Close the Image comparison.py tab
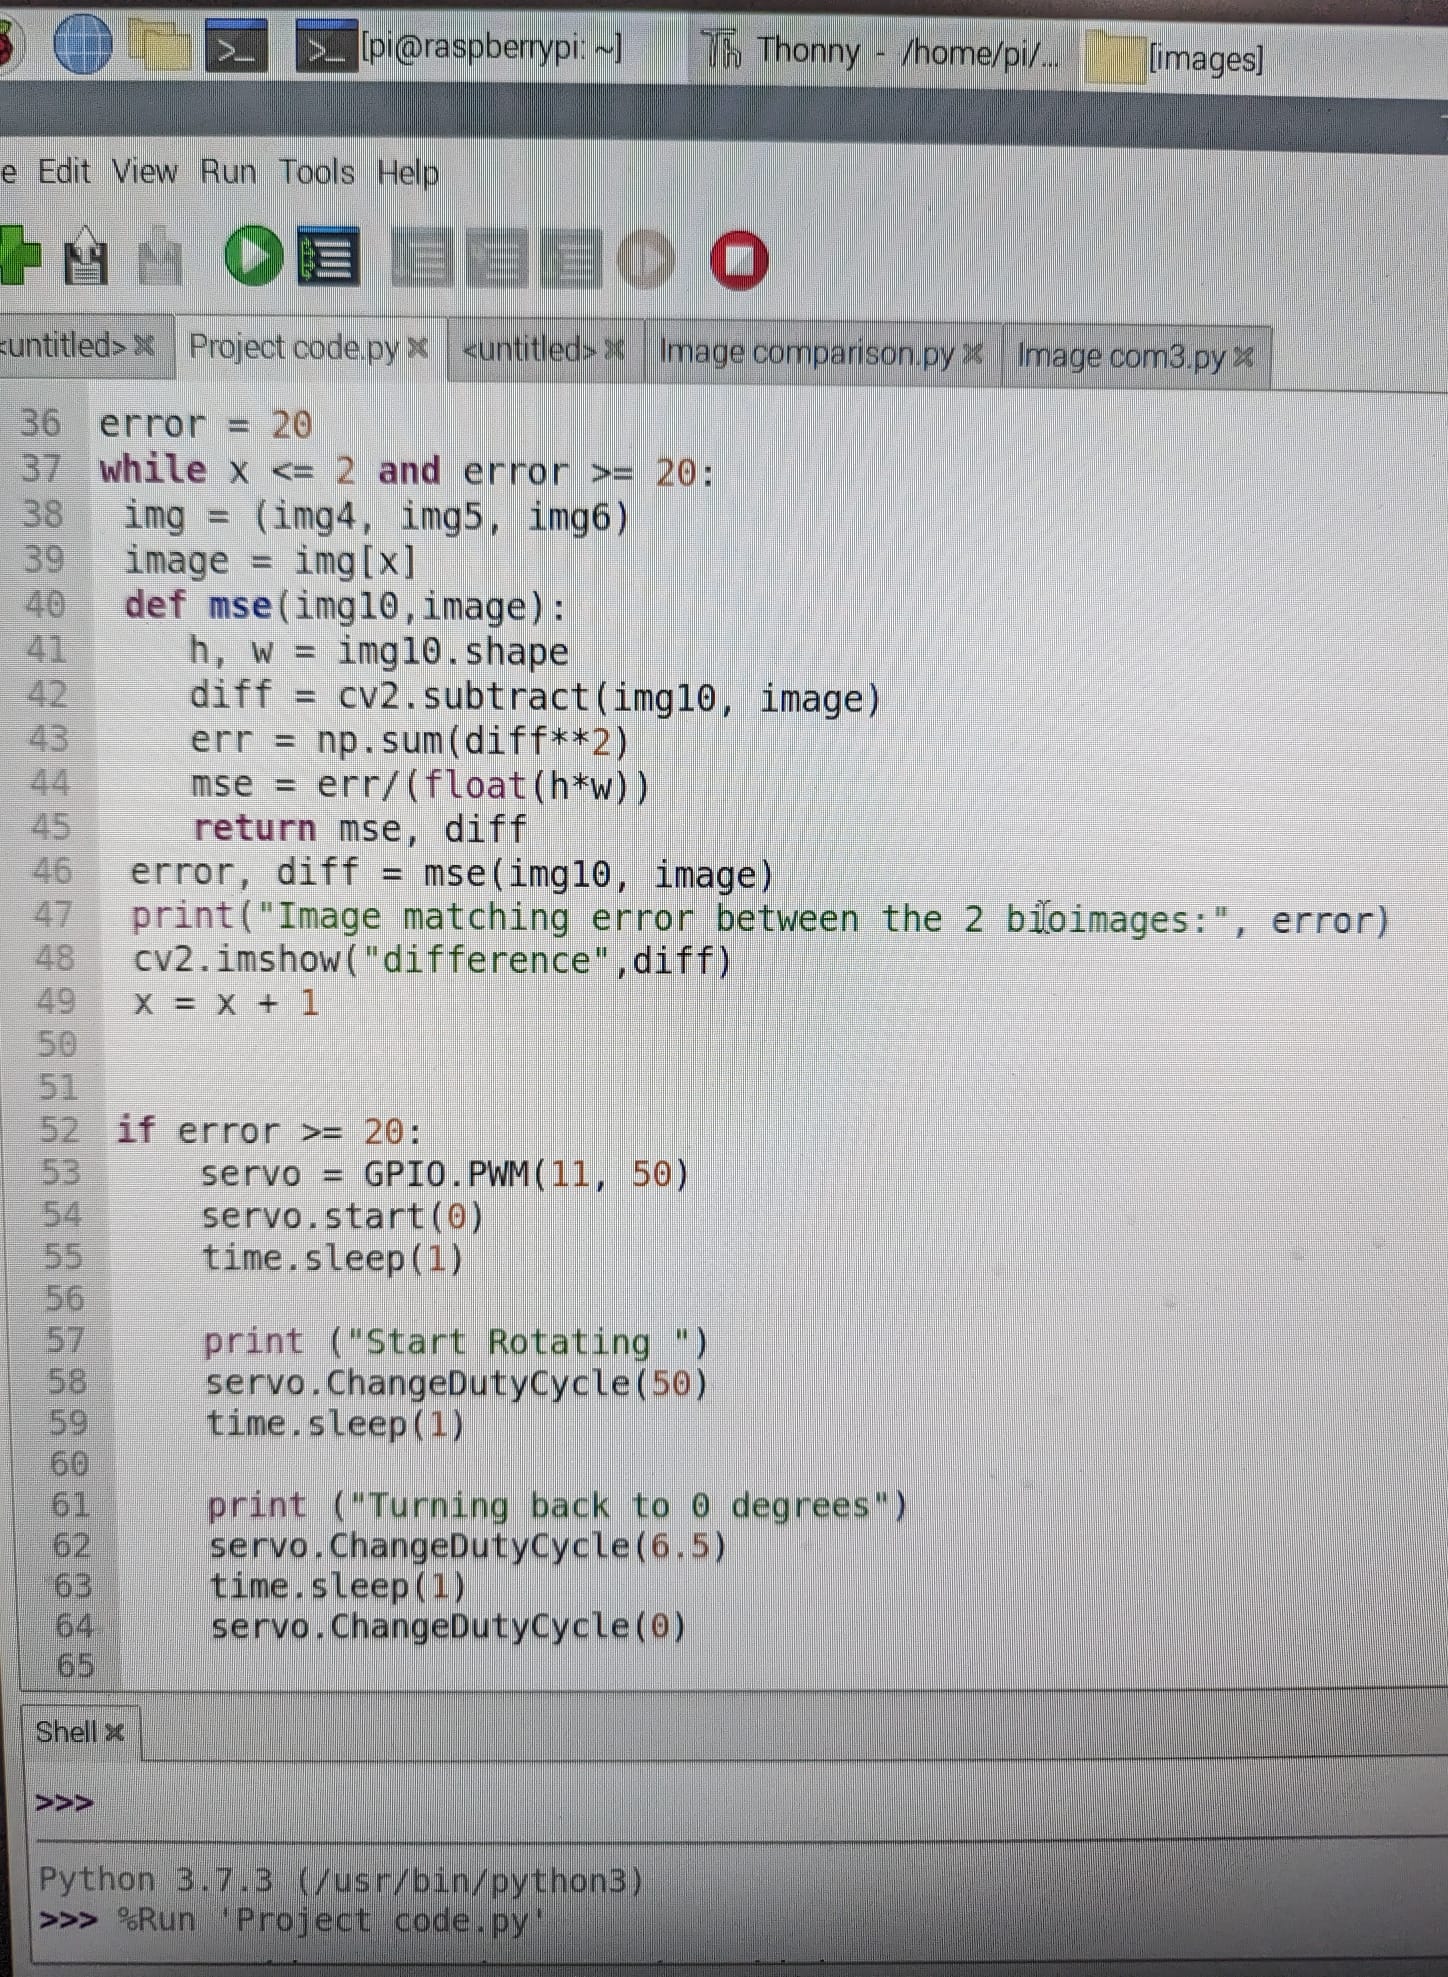 [973, 353]
